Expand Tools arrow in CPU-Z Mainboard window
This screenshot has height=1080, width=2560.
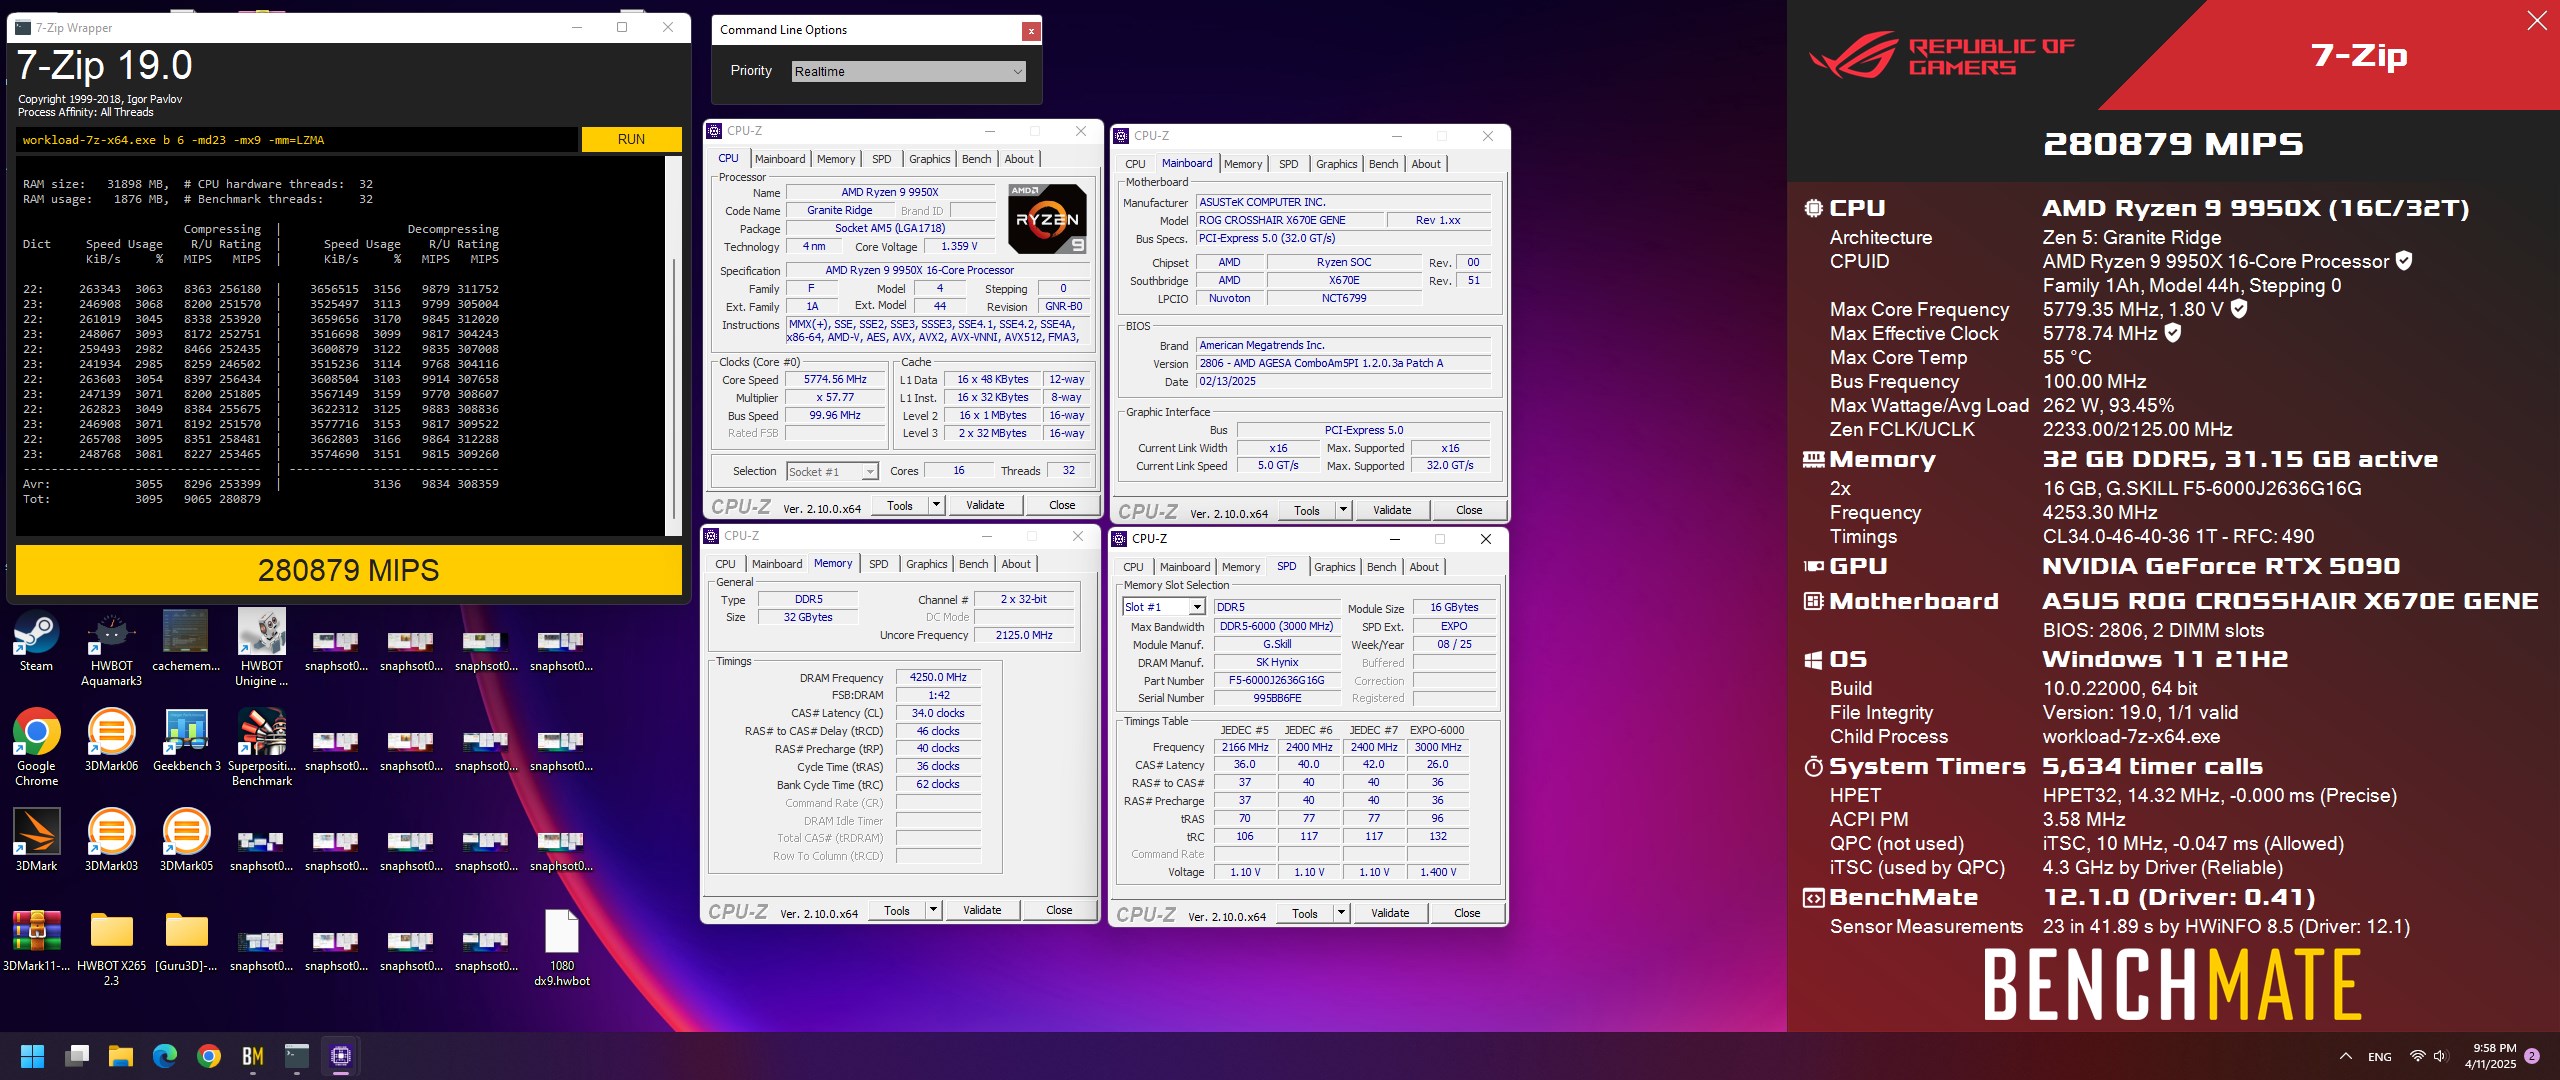pyautogui.click(x=1344, y=510)
